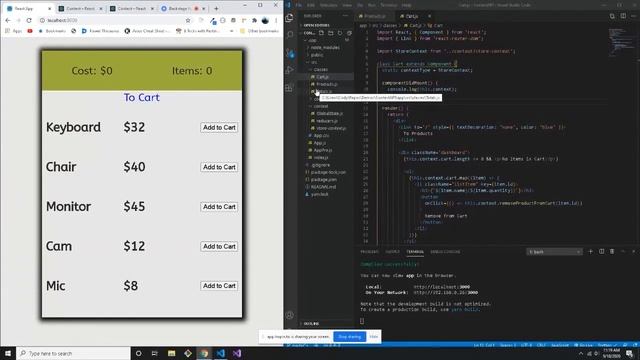
Task: Open Explorer panel more actions ellipsis
Action: point(345,16)
